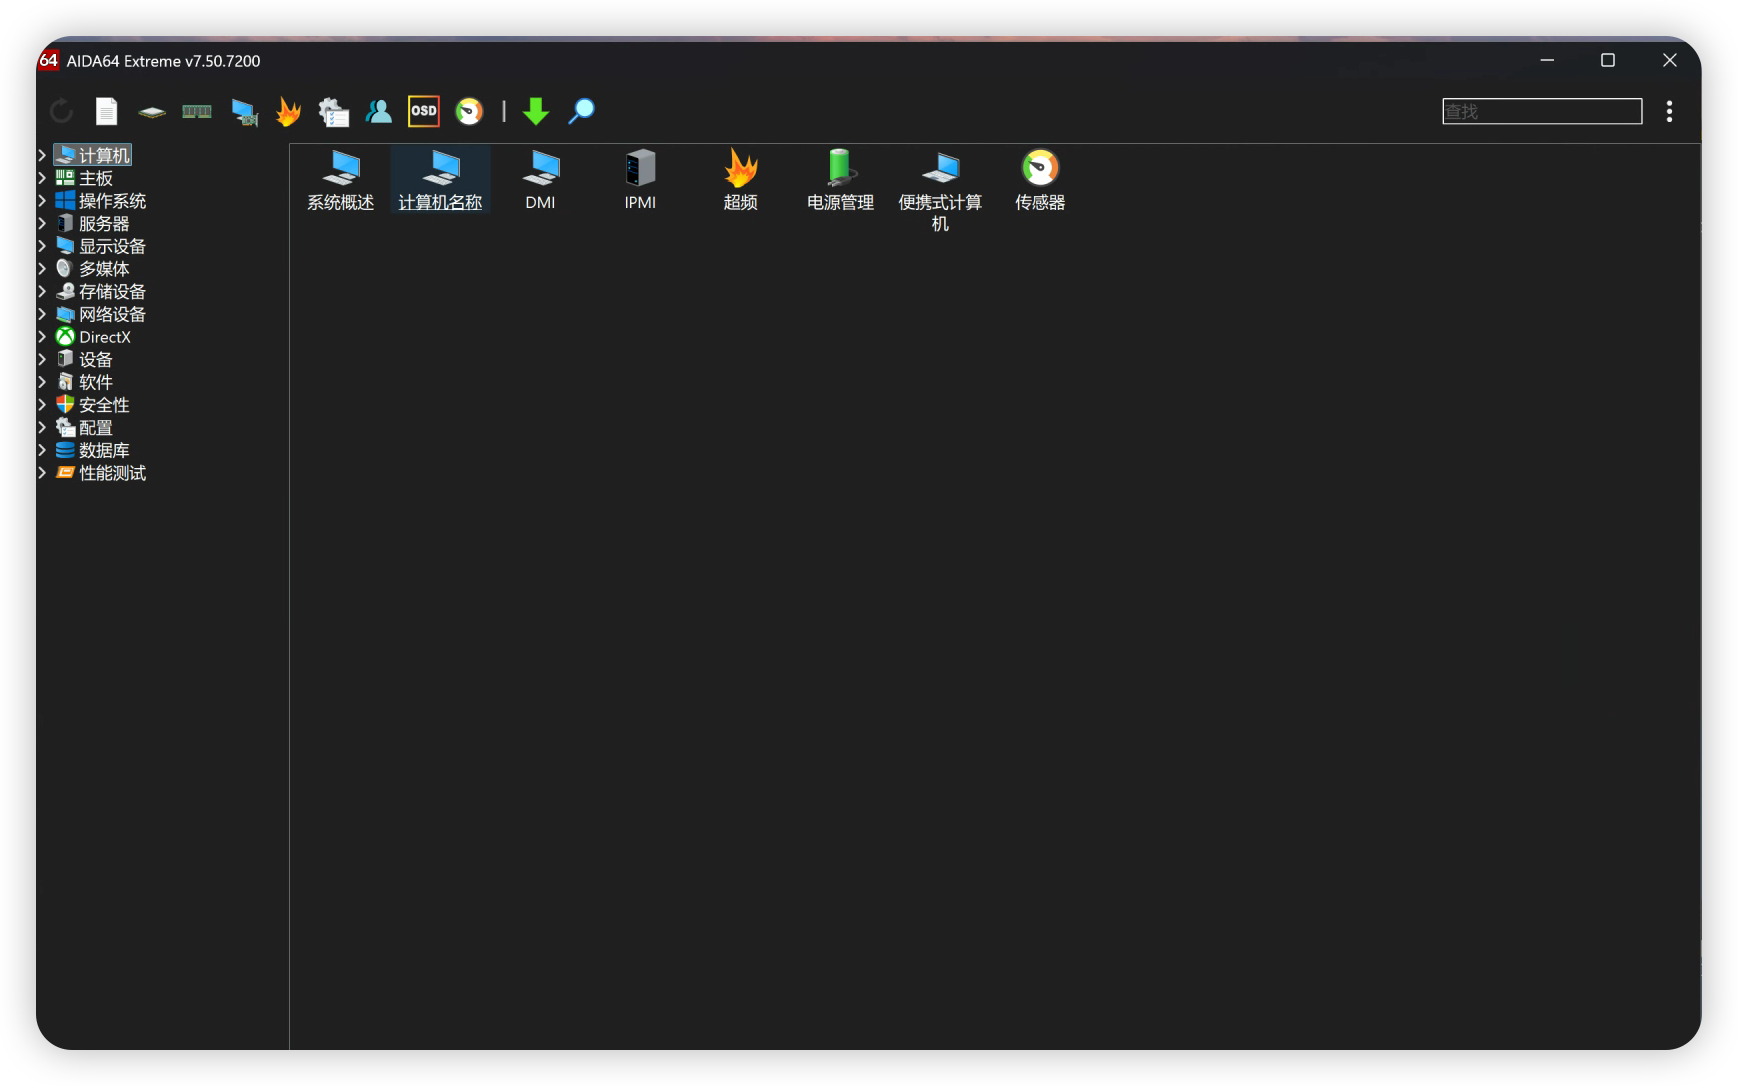1738x1086 pixels.
Task: Click the AIDA64 logo in title bar
Action: click(x=48, y=60)
